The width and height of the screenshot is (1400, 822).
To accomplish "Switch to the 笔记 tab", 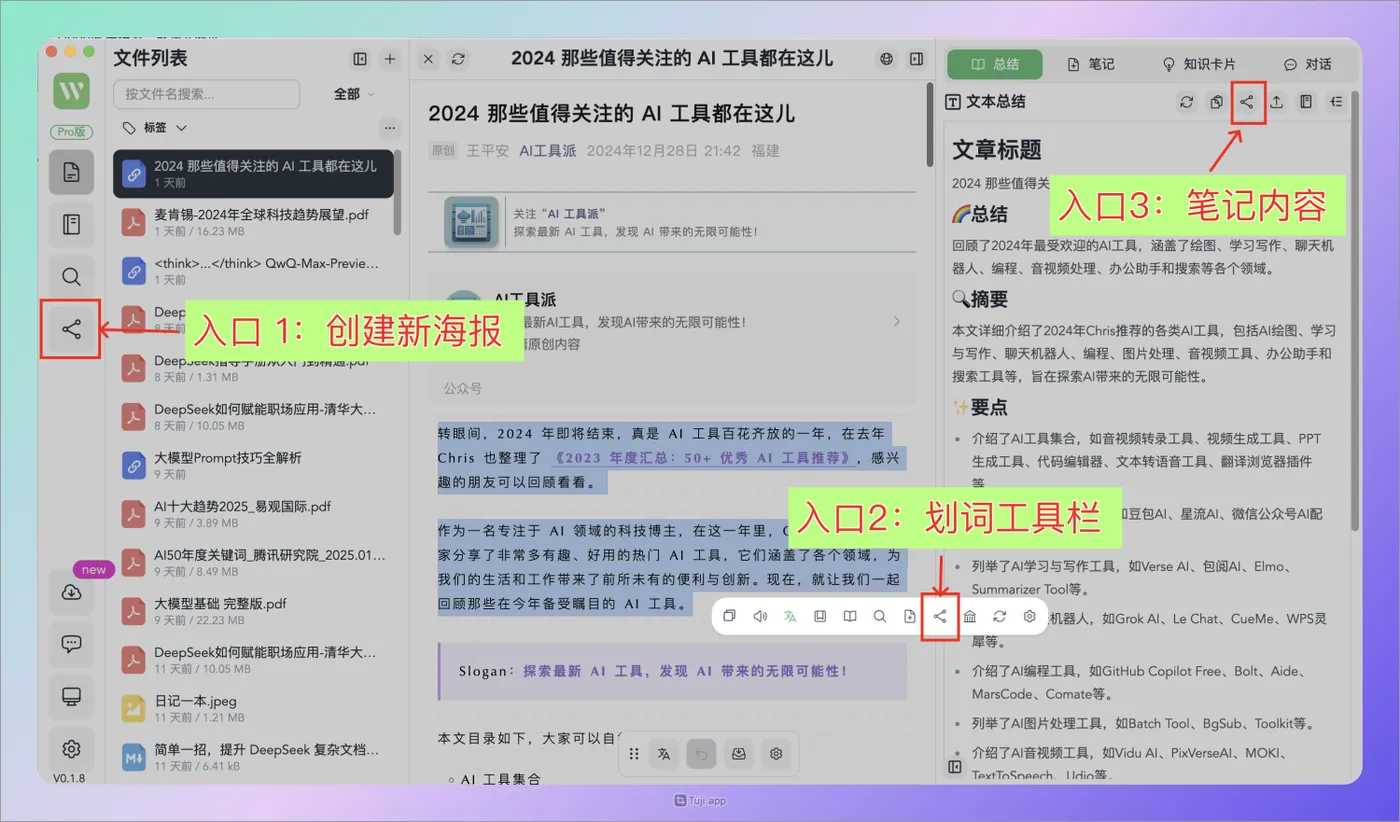I will (1090, 64).
